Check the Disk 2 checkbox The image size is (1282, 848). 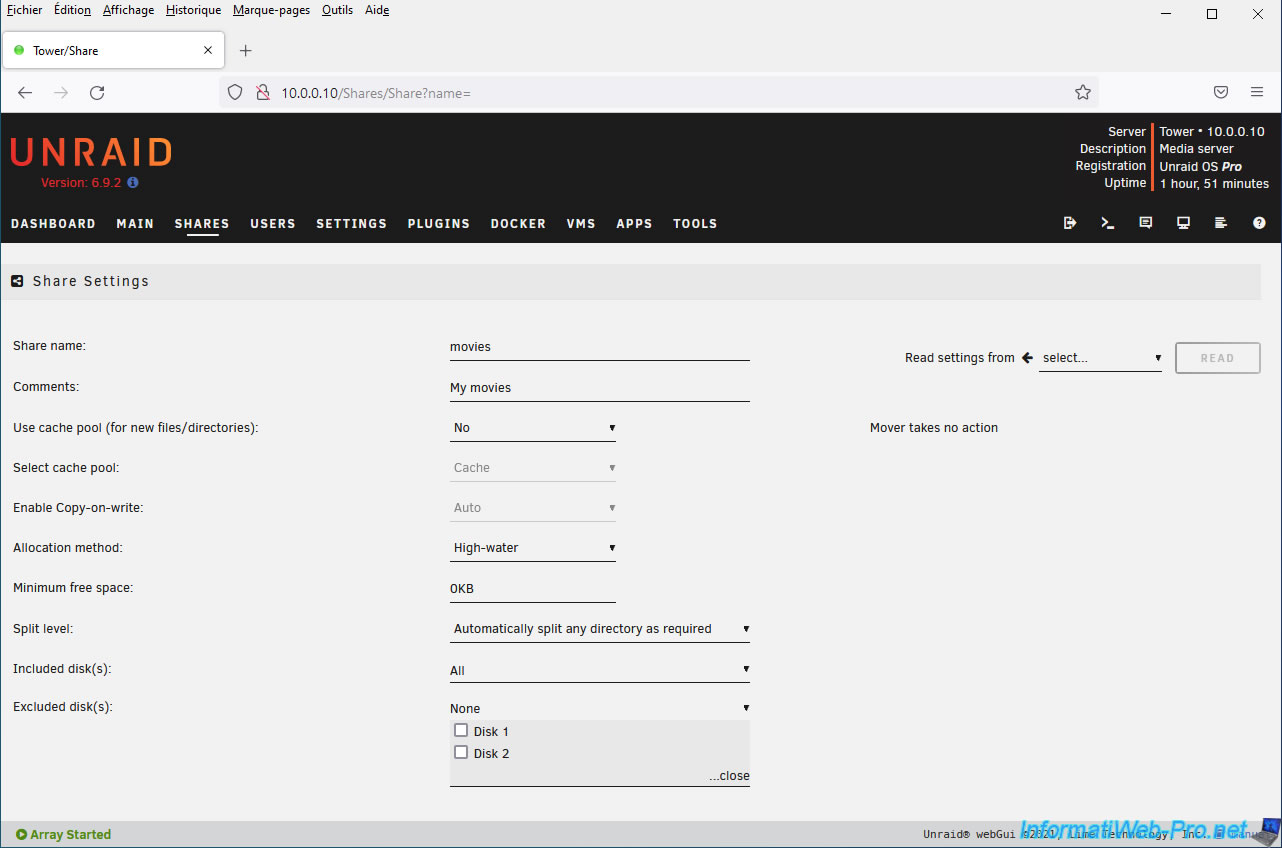coord(461,753)
